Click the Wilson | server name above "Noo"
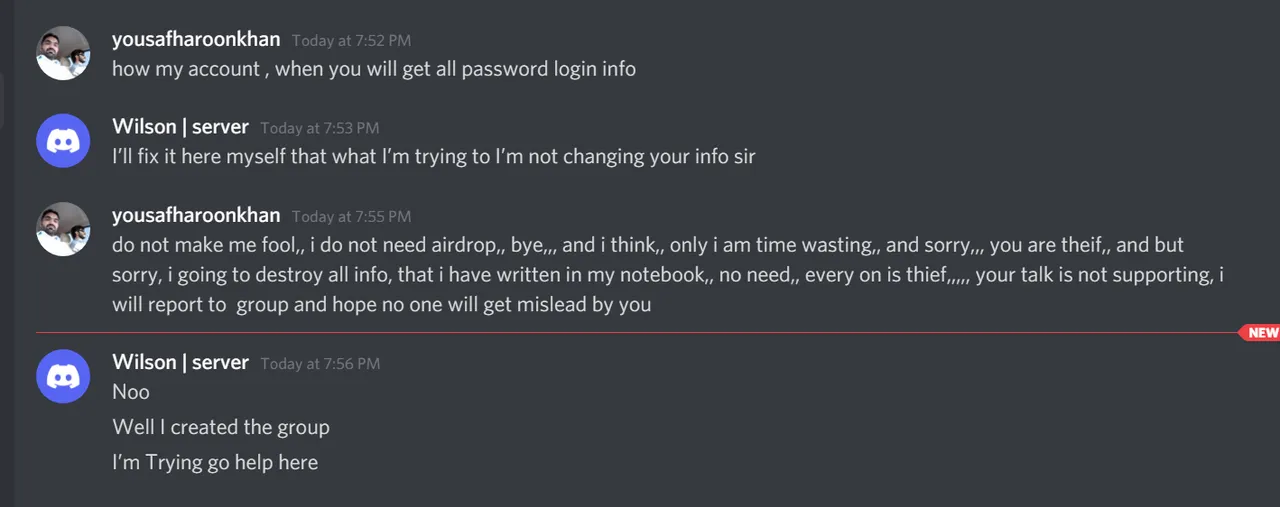This screenshot has height=507, width=1280. (180, 362)
